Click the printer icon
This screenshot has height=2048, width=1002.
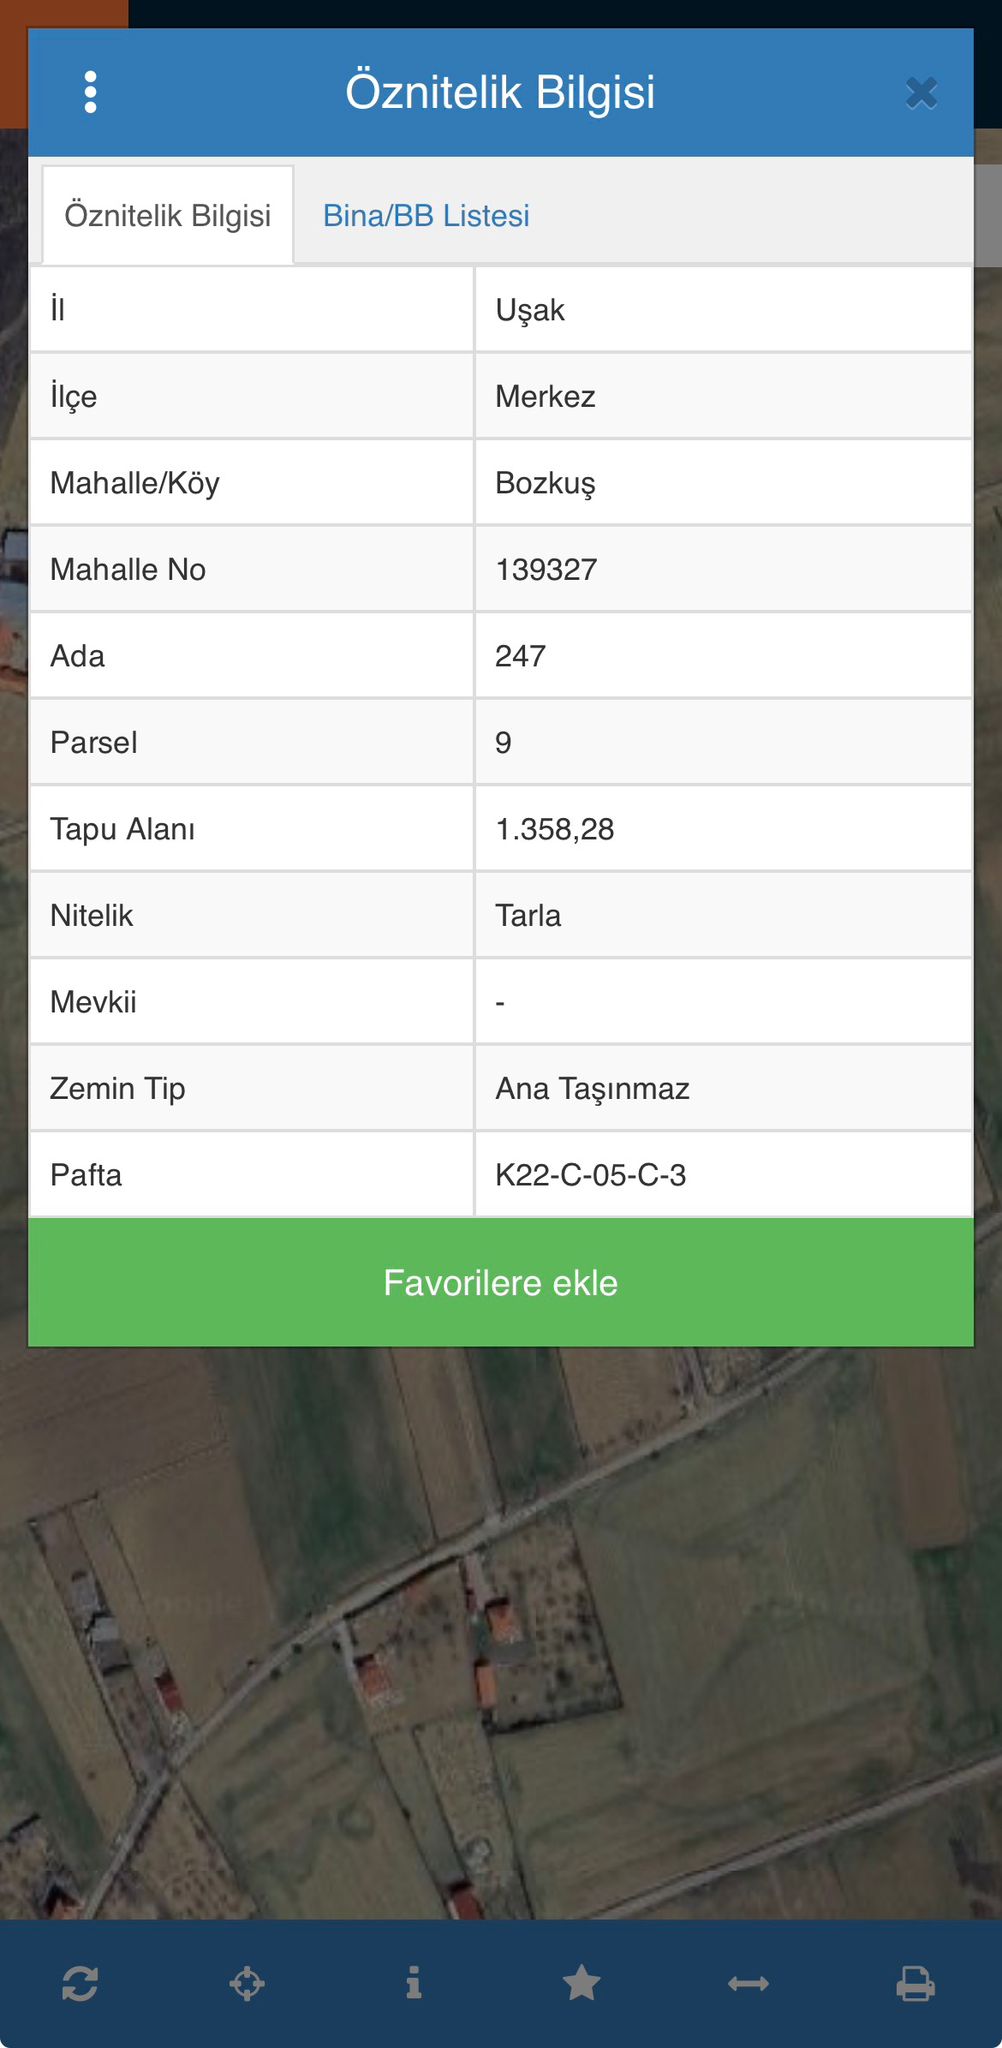(915, 1983)
